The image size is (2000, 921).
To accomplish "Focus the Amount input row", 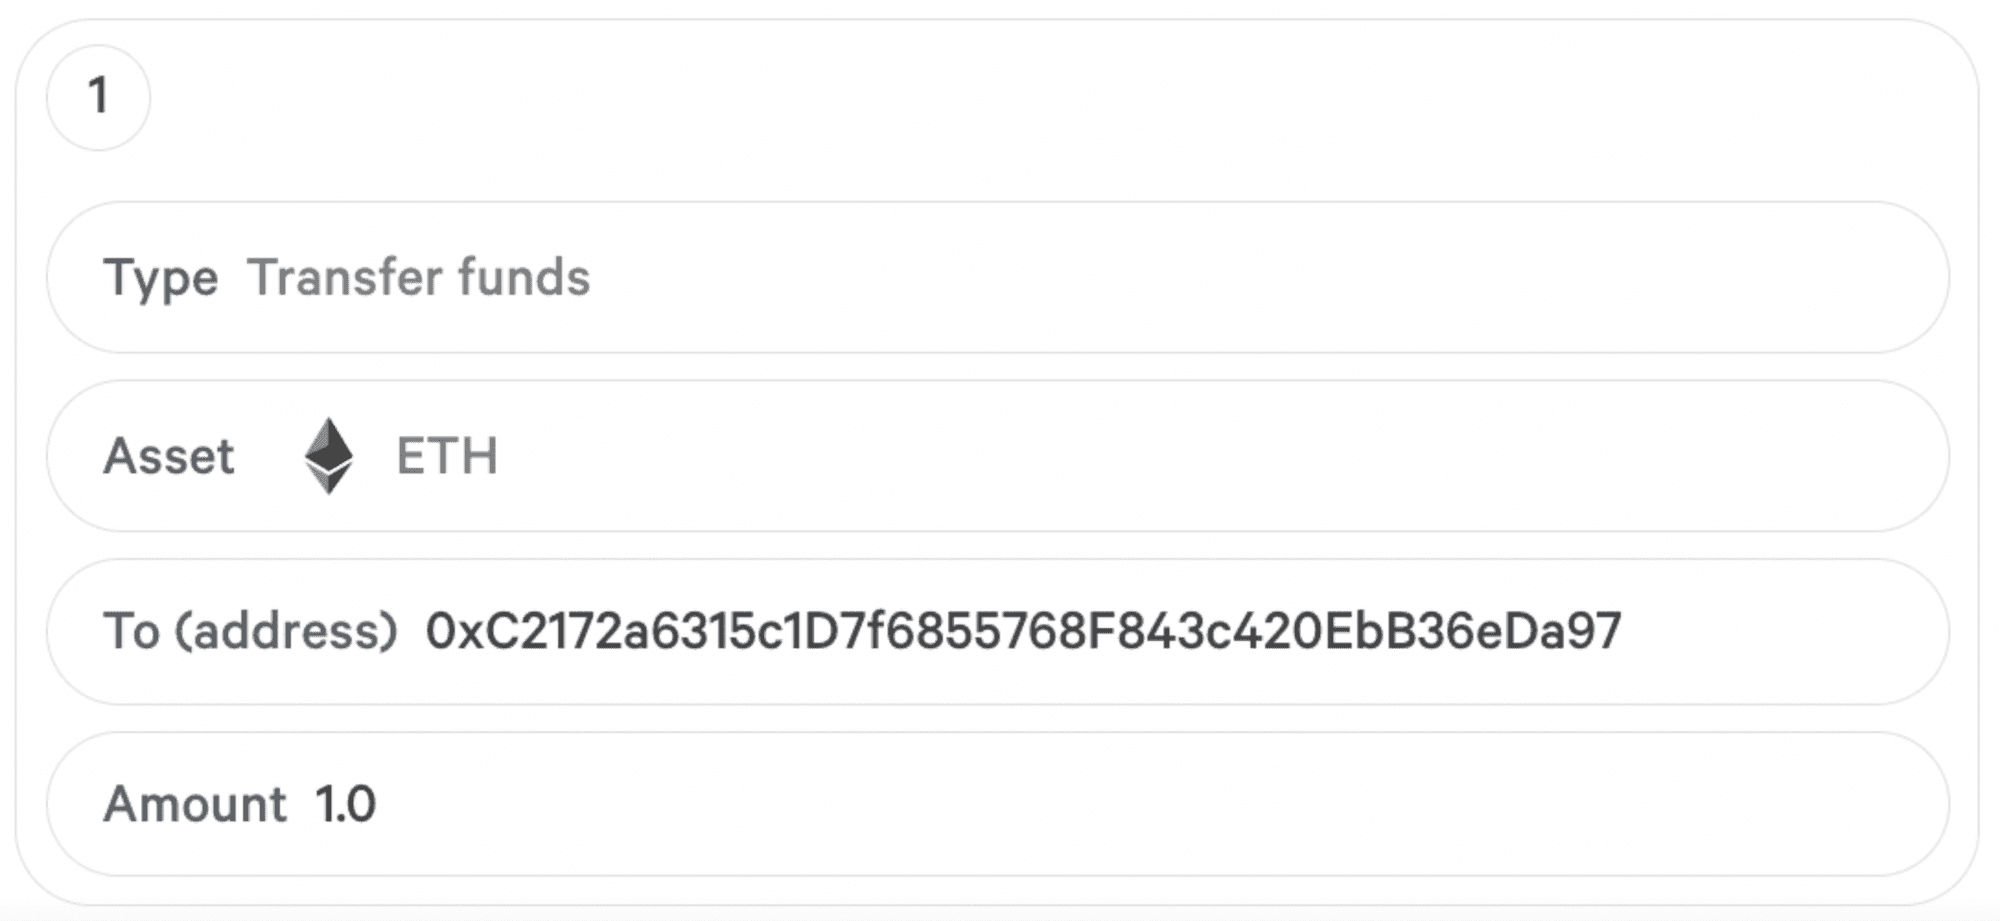I will (x=997, y=804).
